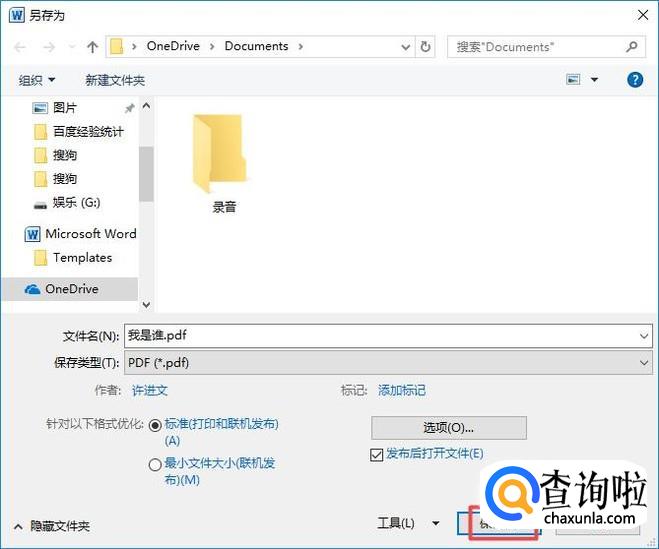Click 新建文件夹 button

(115, 80)
